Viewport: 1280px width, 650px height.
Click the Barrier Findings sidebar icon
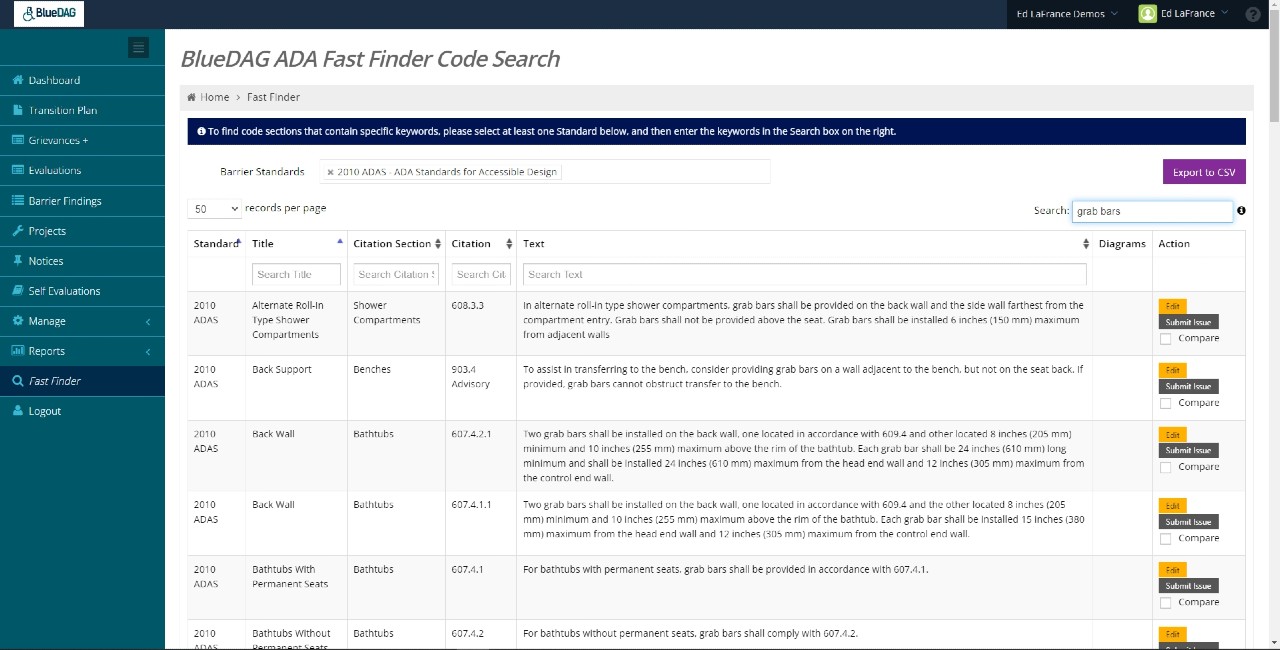(18, 200)
